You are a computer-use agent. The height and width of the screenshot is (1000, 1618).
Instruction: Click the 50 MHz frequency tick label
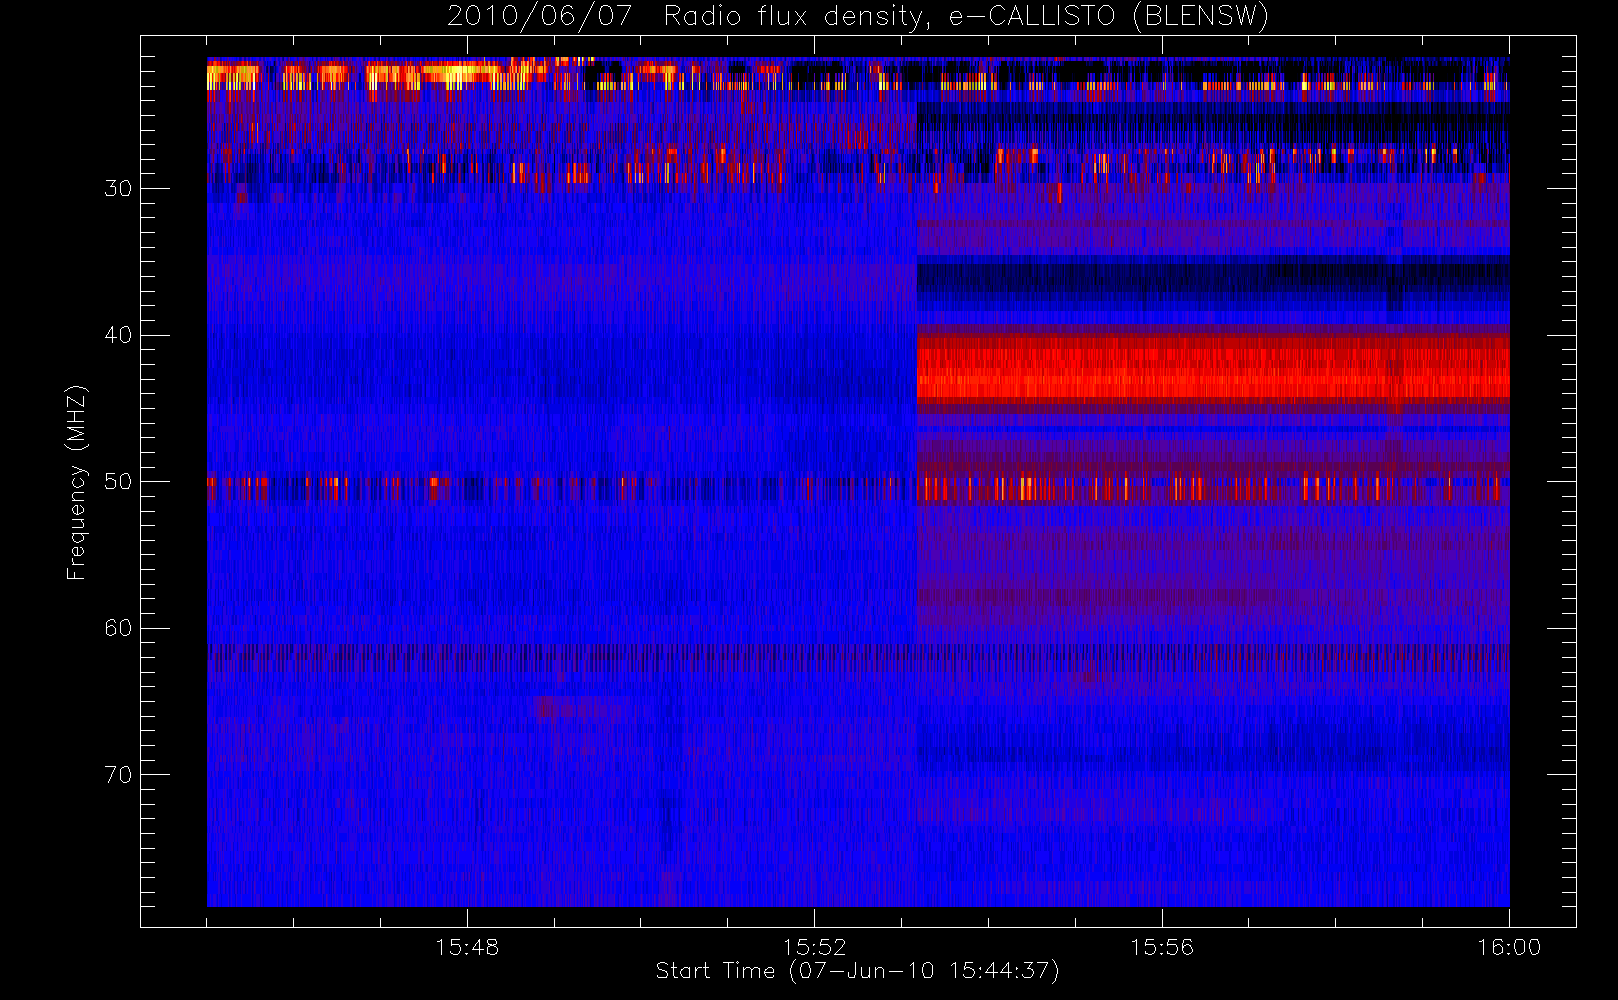click(x=118, y=481)
